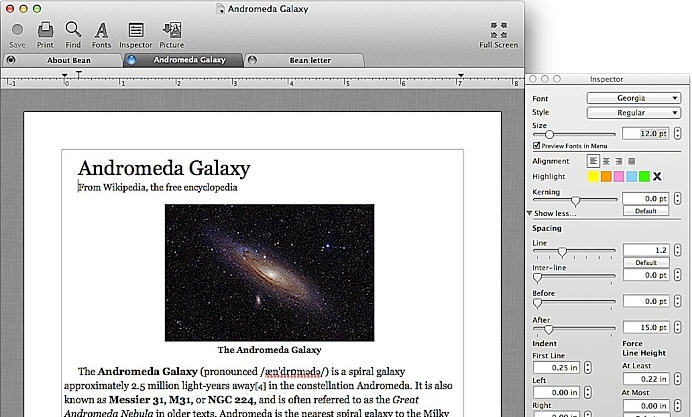Click the close dot on About Bean tab
Image resolution: width=692 pixels, height=417 pixels.
tap(11, 60)
